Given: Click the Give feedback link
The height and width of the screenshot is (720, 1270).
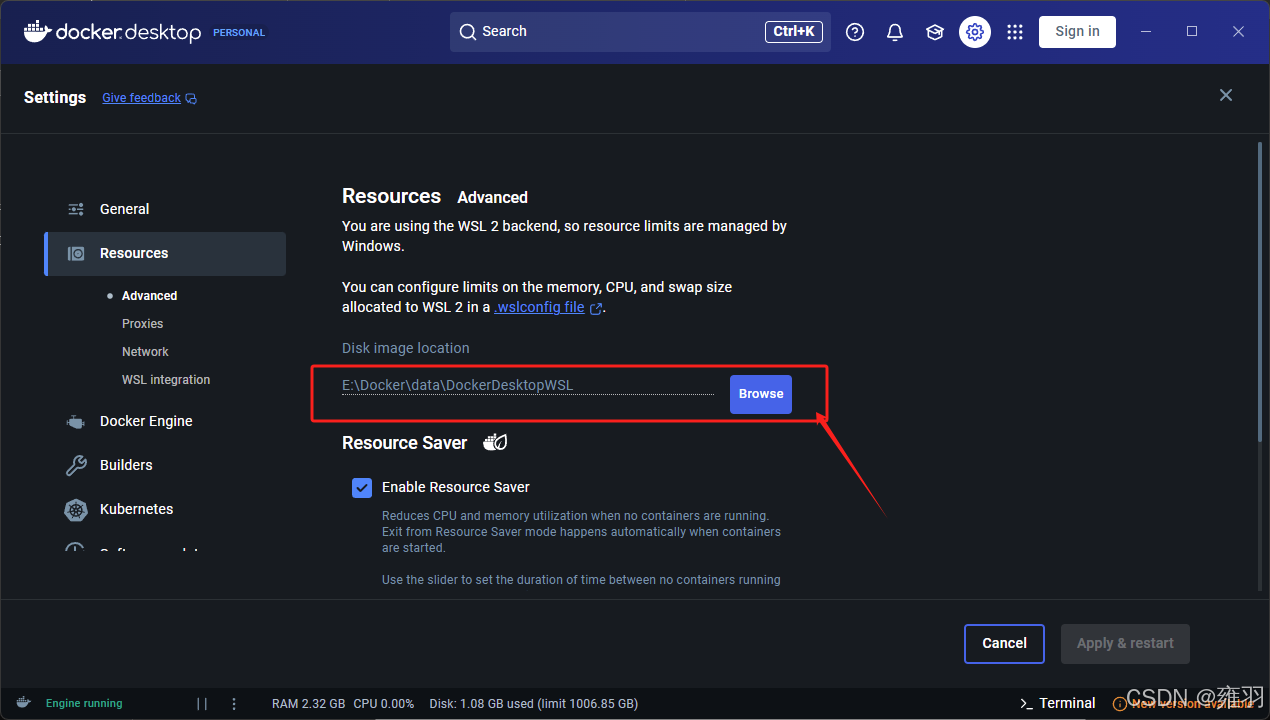Looking at the screenshot, I should [141, 98].
